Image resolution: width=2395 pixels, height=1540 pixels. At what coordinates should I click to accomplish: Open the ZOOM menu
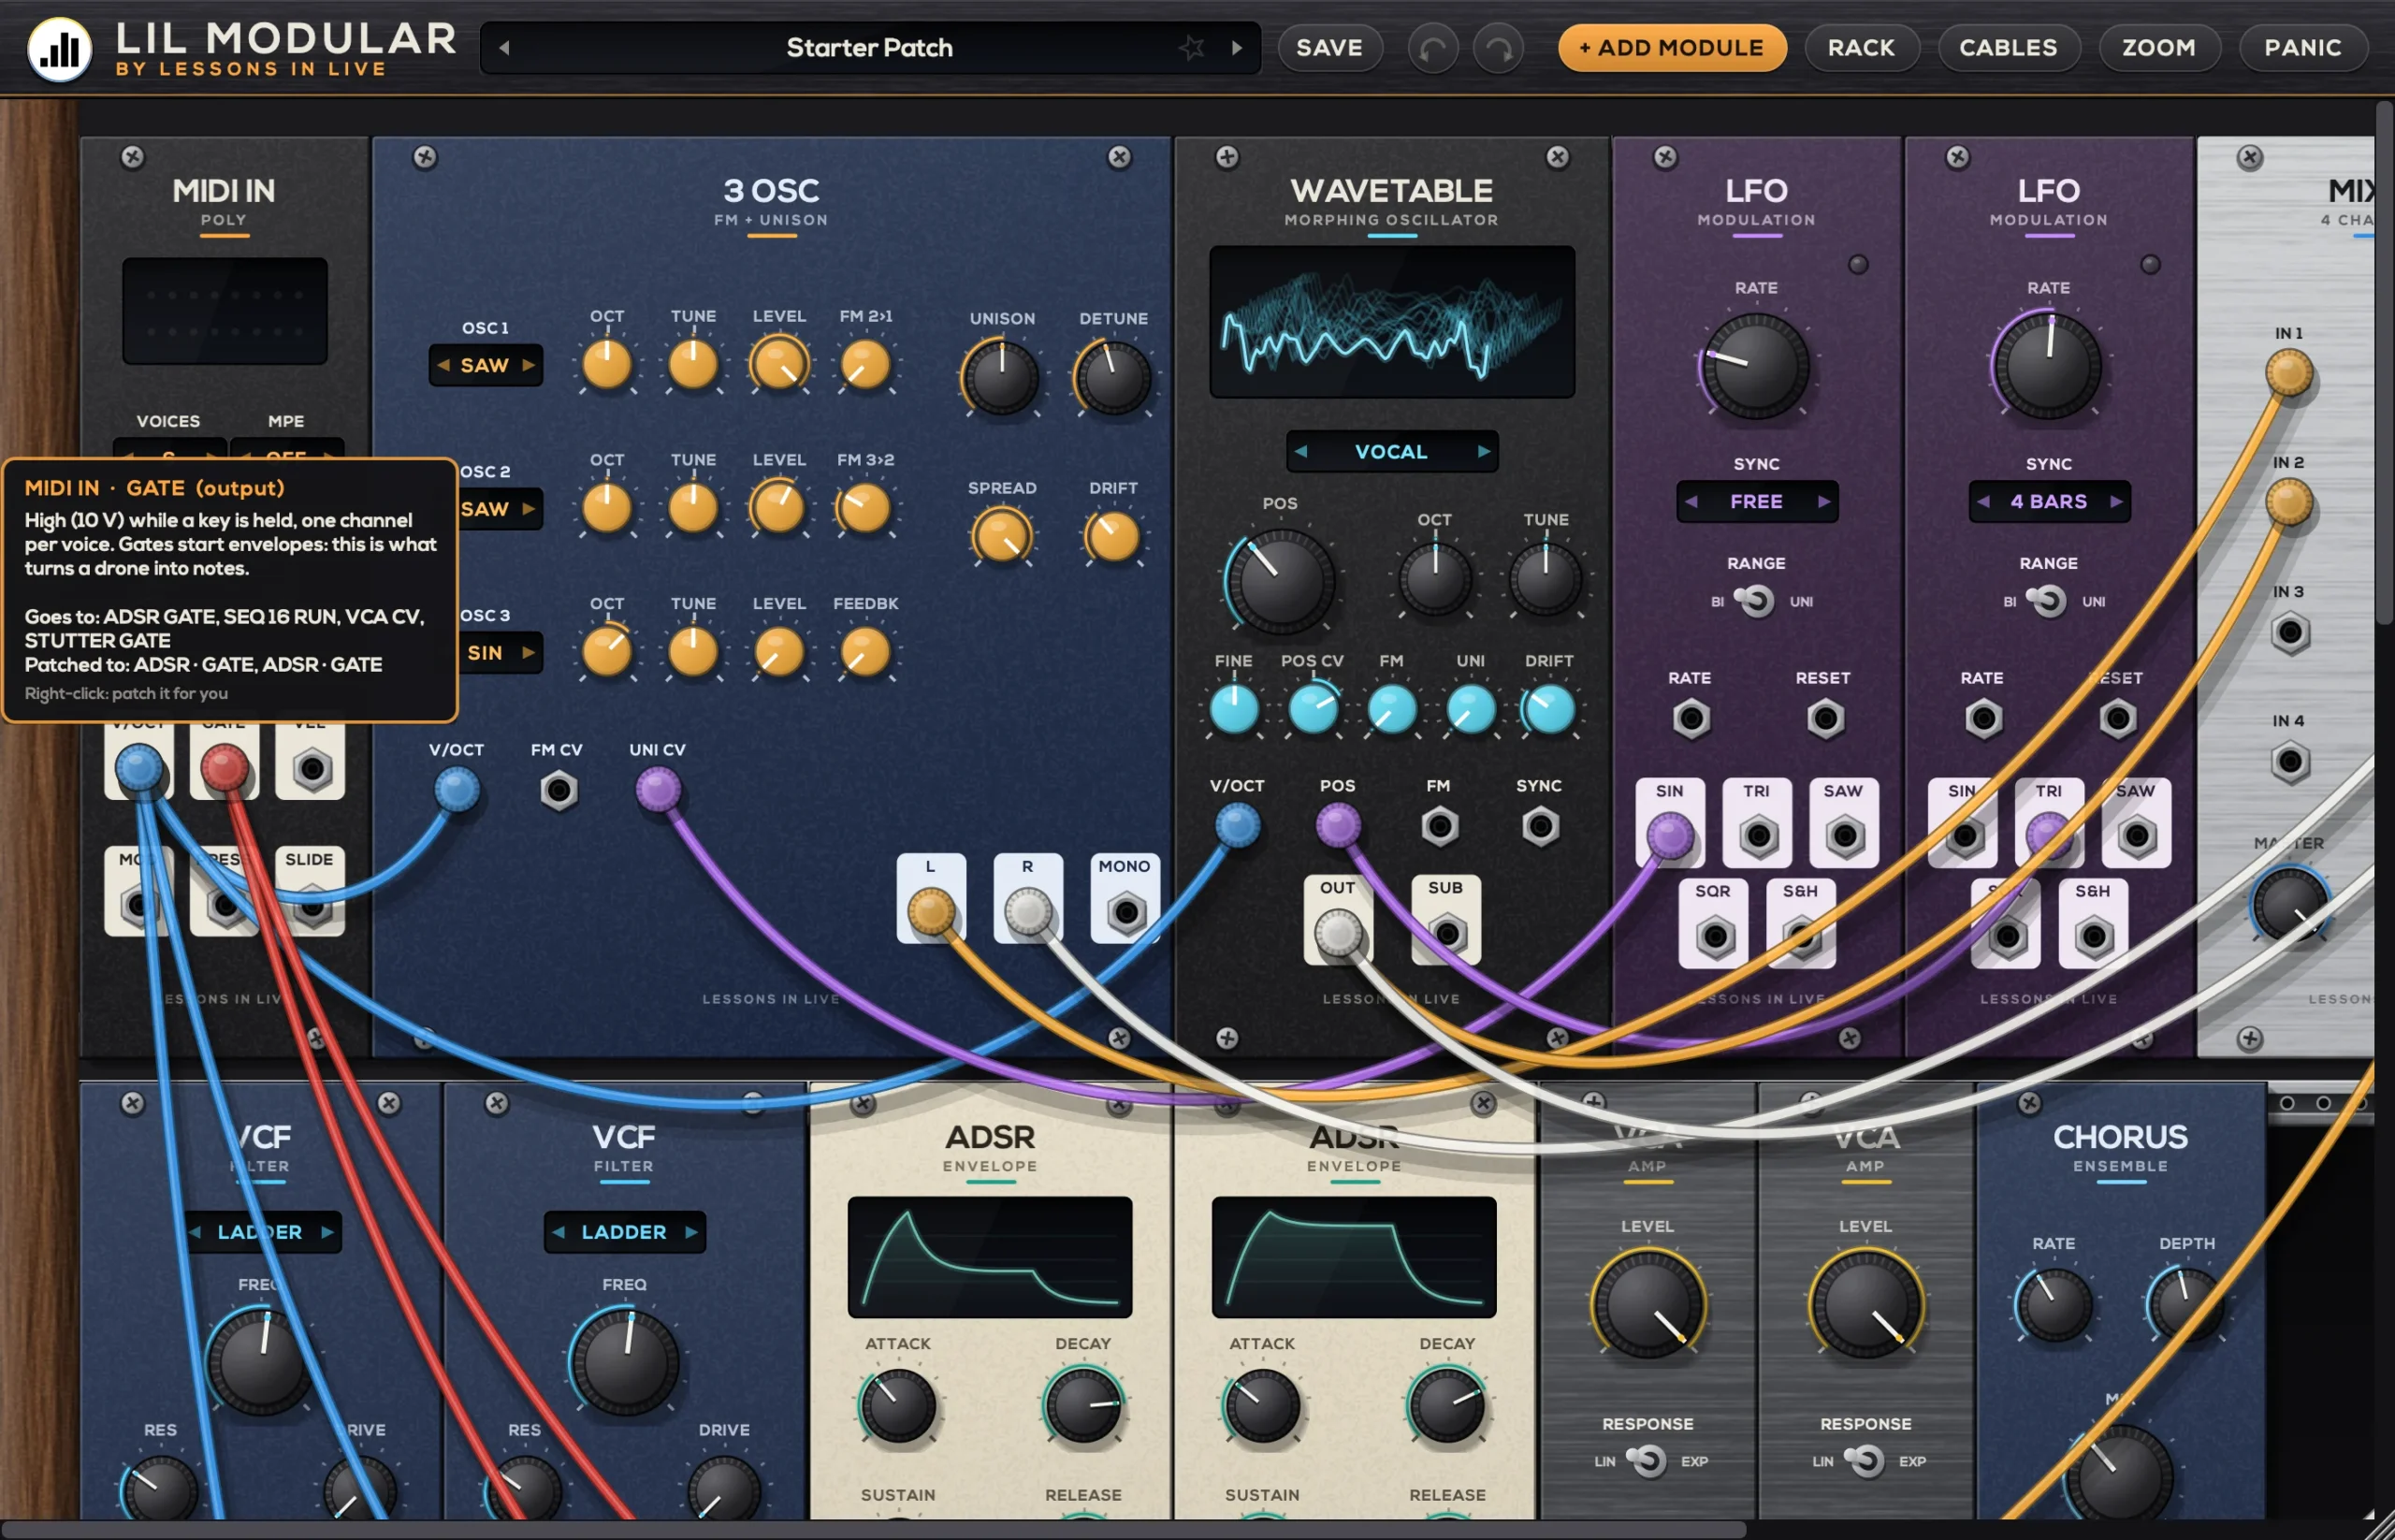click(2159, 47)
